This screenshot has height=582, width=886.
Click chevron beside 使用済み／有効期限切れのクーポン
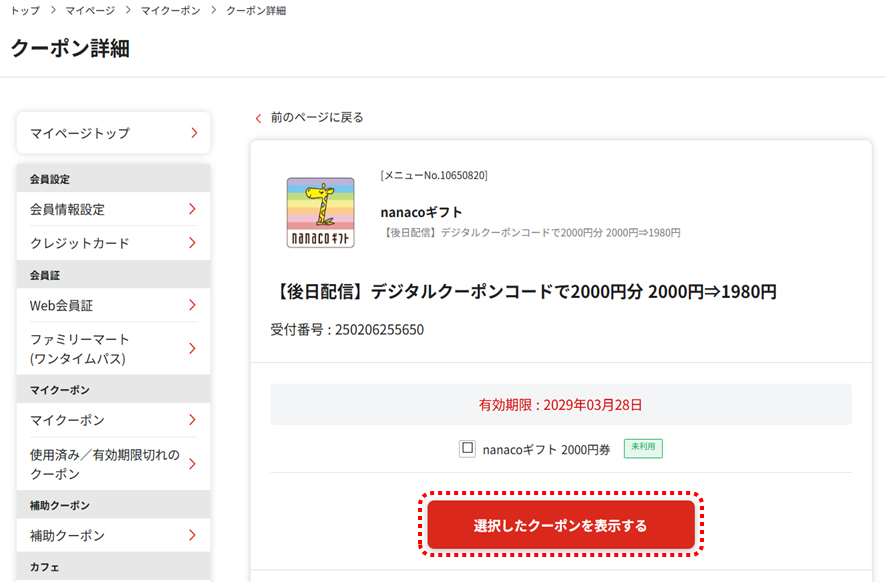193,464
